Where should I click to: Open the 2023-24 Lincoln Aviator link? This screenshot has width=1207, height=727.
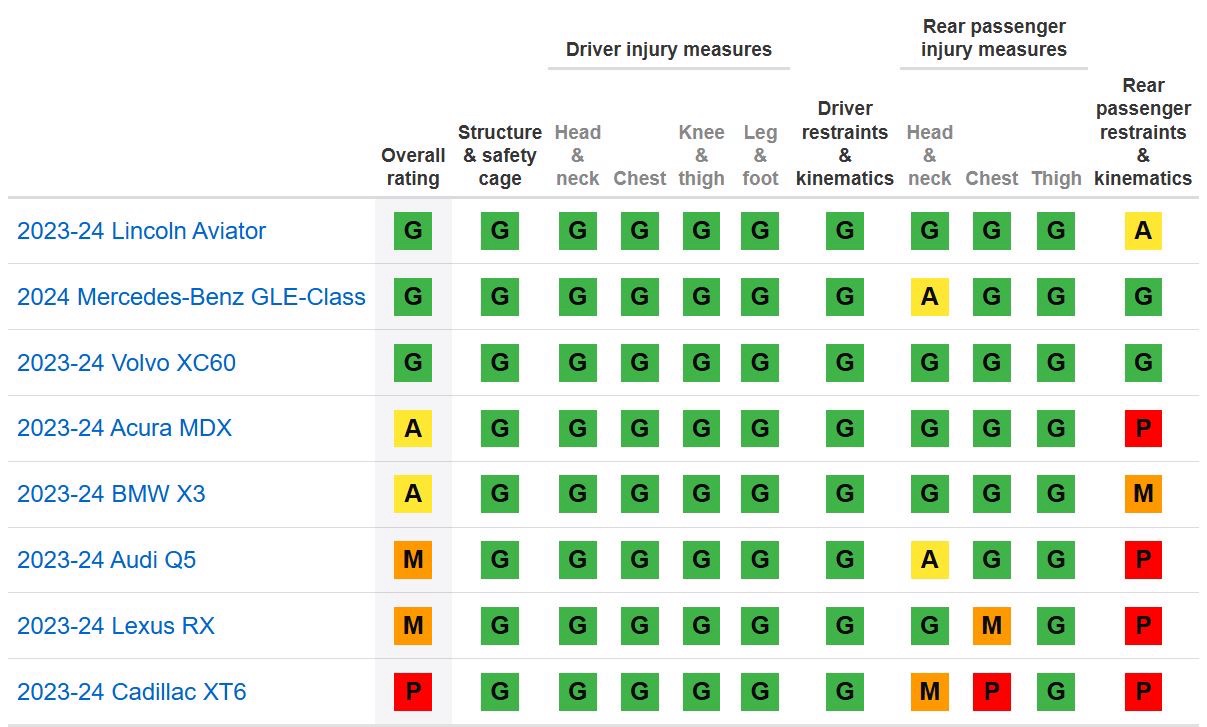click(141, 231)
